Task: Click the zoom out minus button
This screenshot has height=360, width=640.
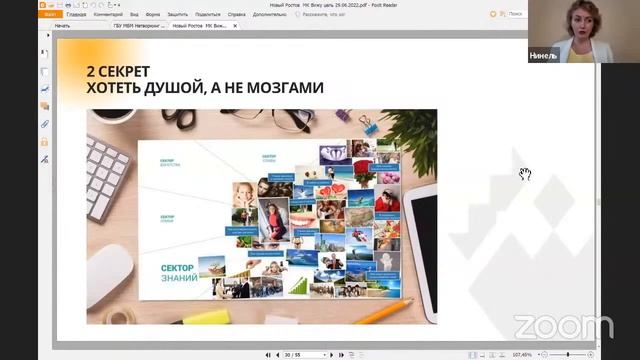Action: pos(544,355)
